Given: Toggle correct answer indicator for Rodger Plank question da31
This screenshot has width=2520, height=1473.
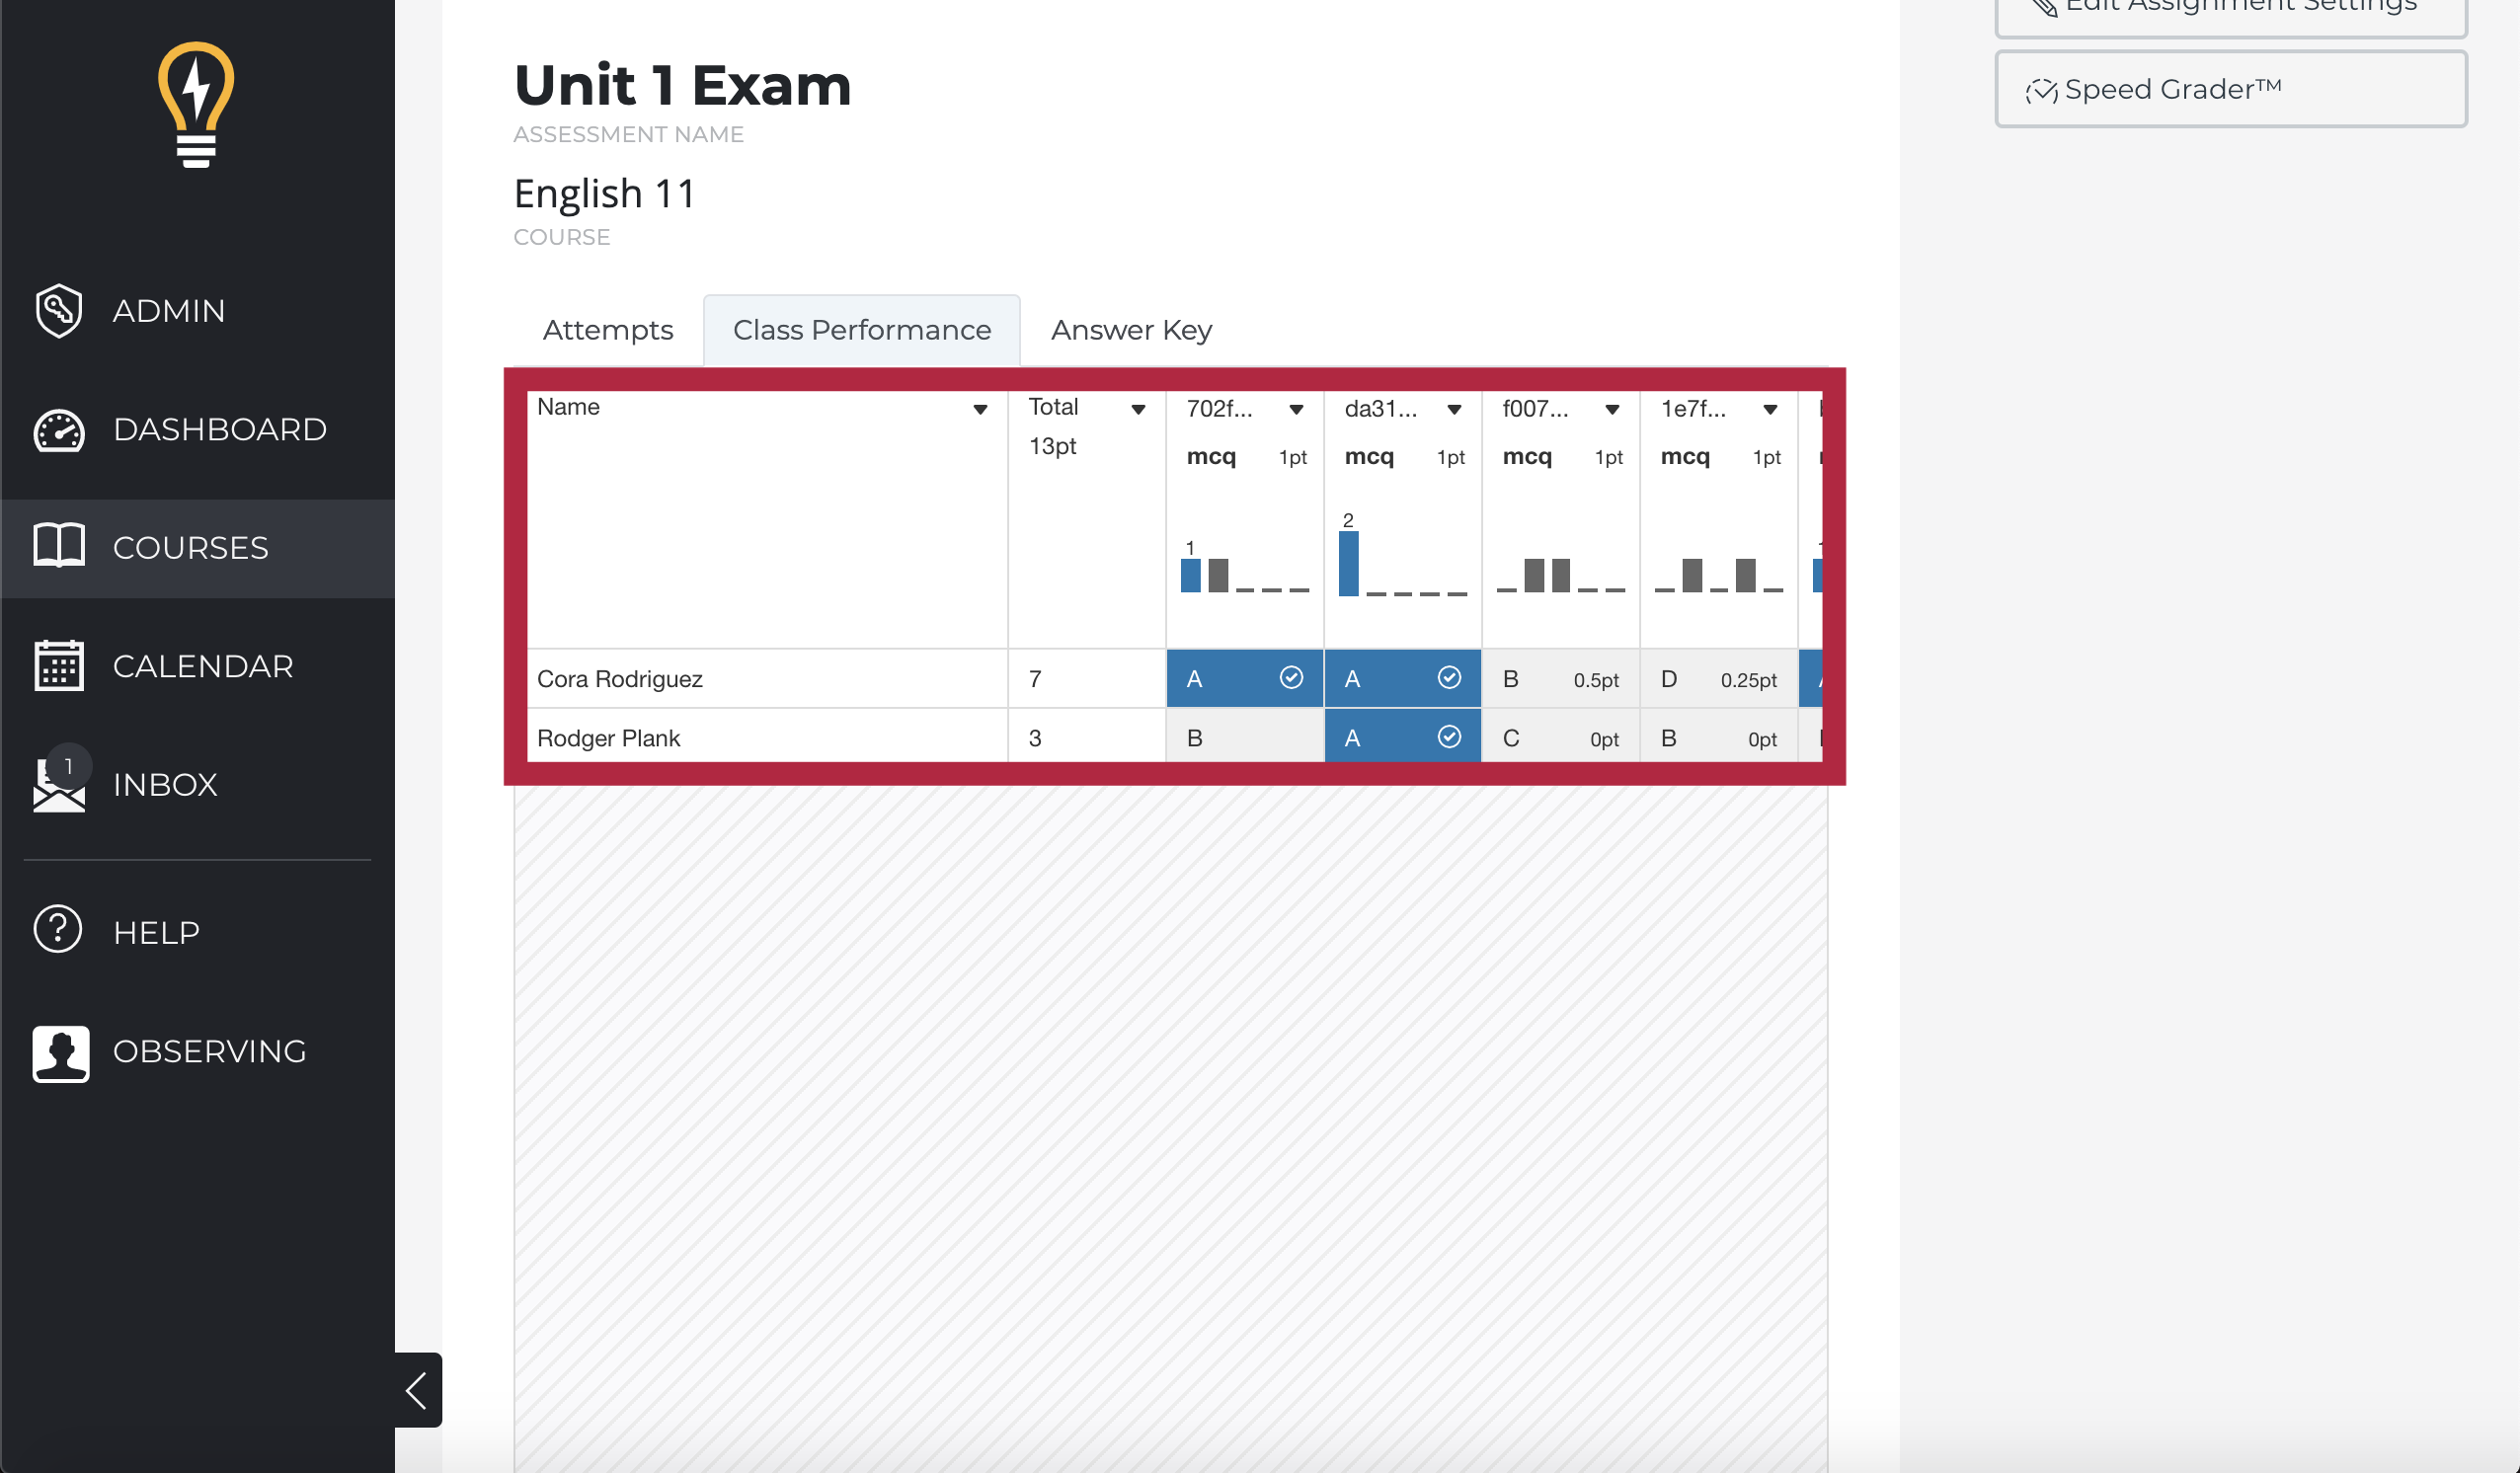Looking at the screenshot, I should pyautogui.click(x=1445, y=736).
